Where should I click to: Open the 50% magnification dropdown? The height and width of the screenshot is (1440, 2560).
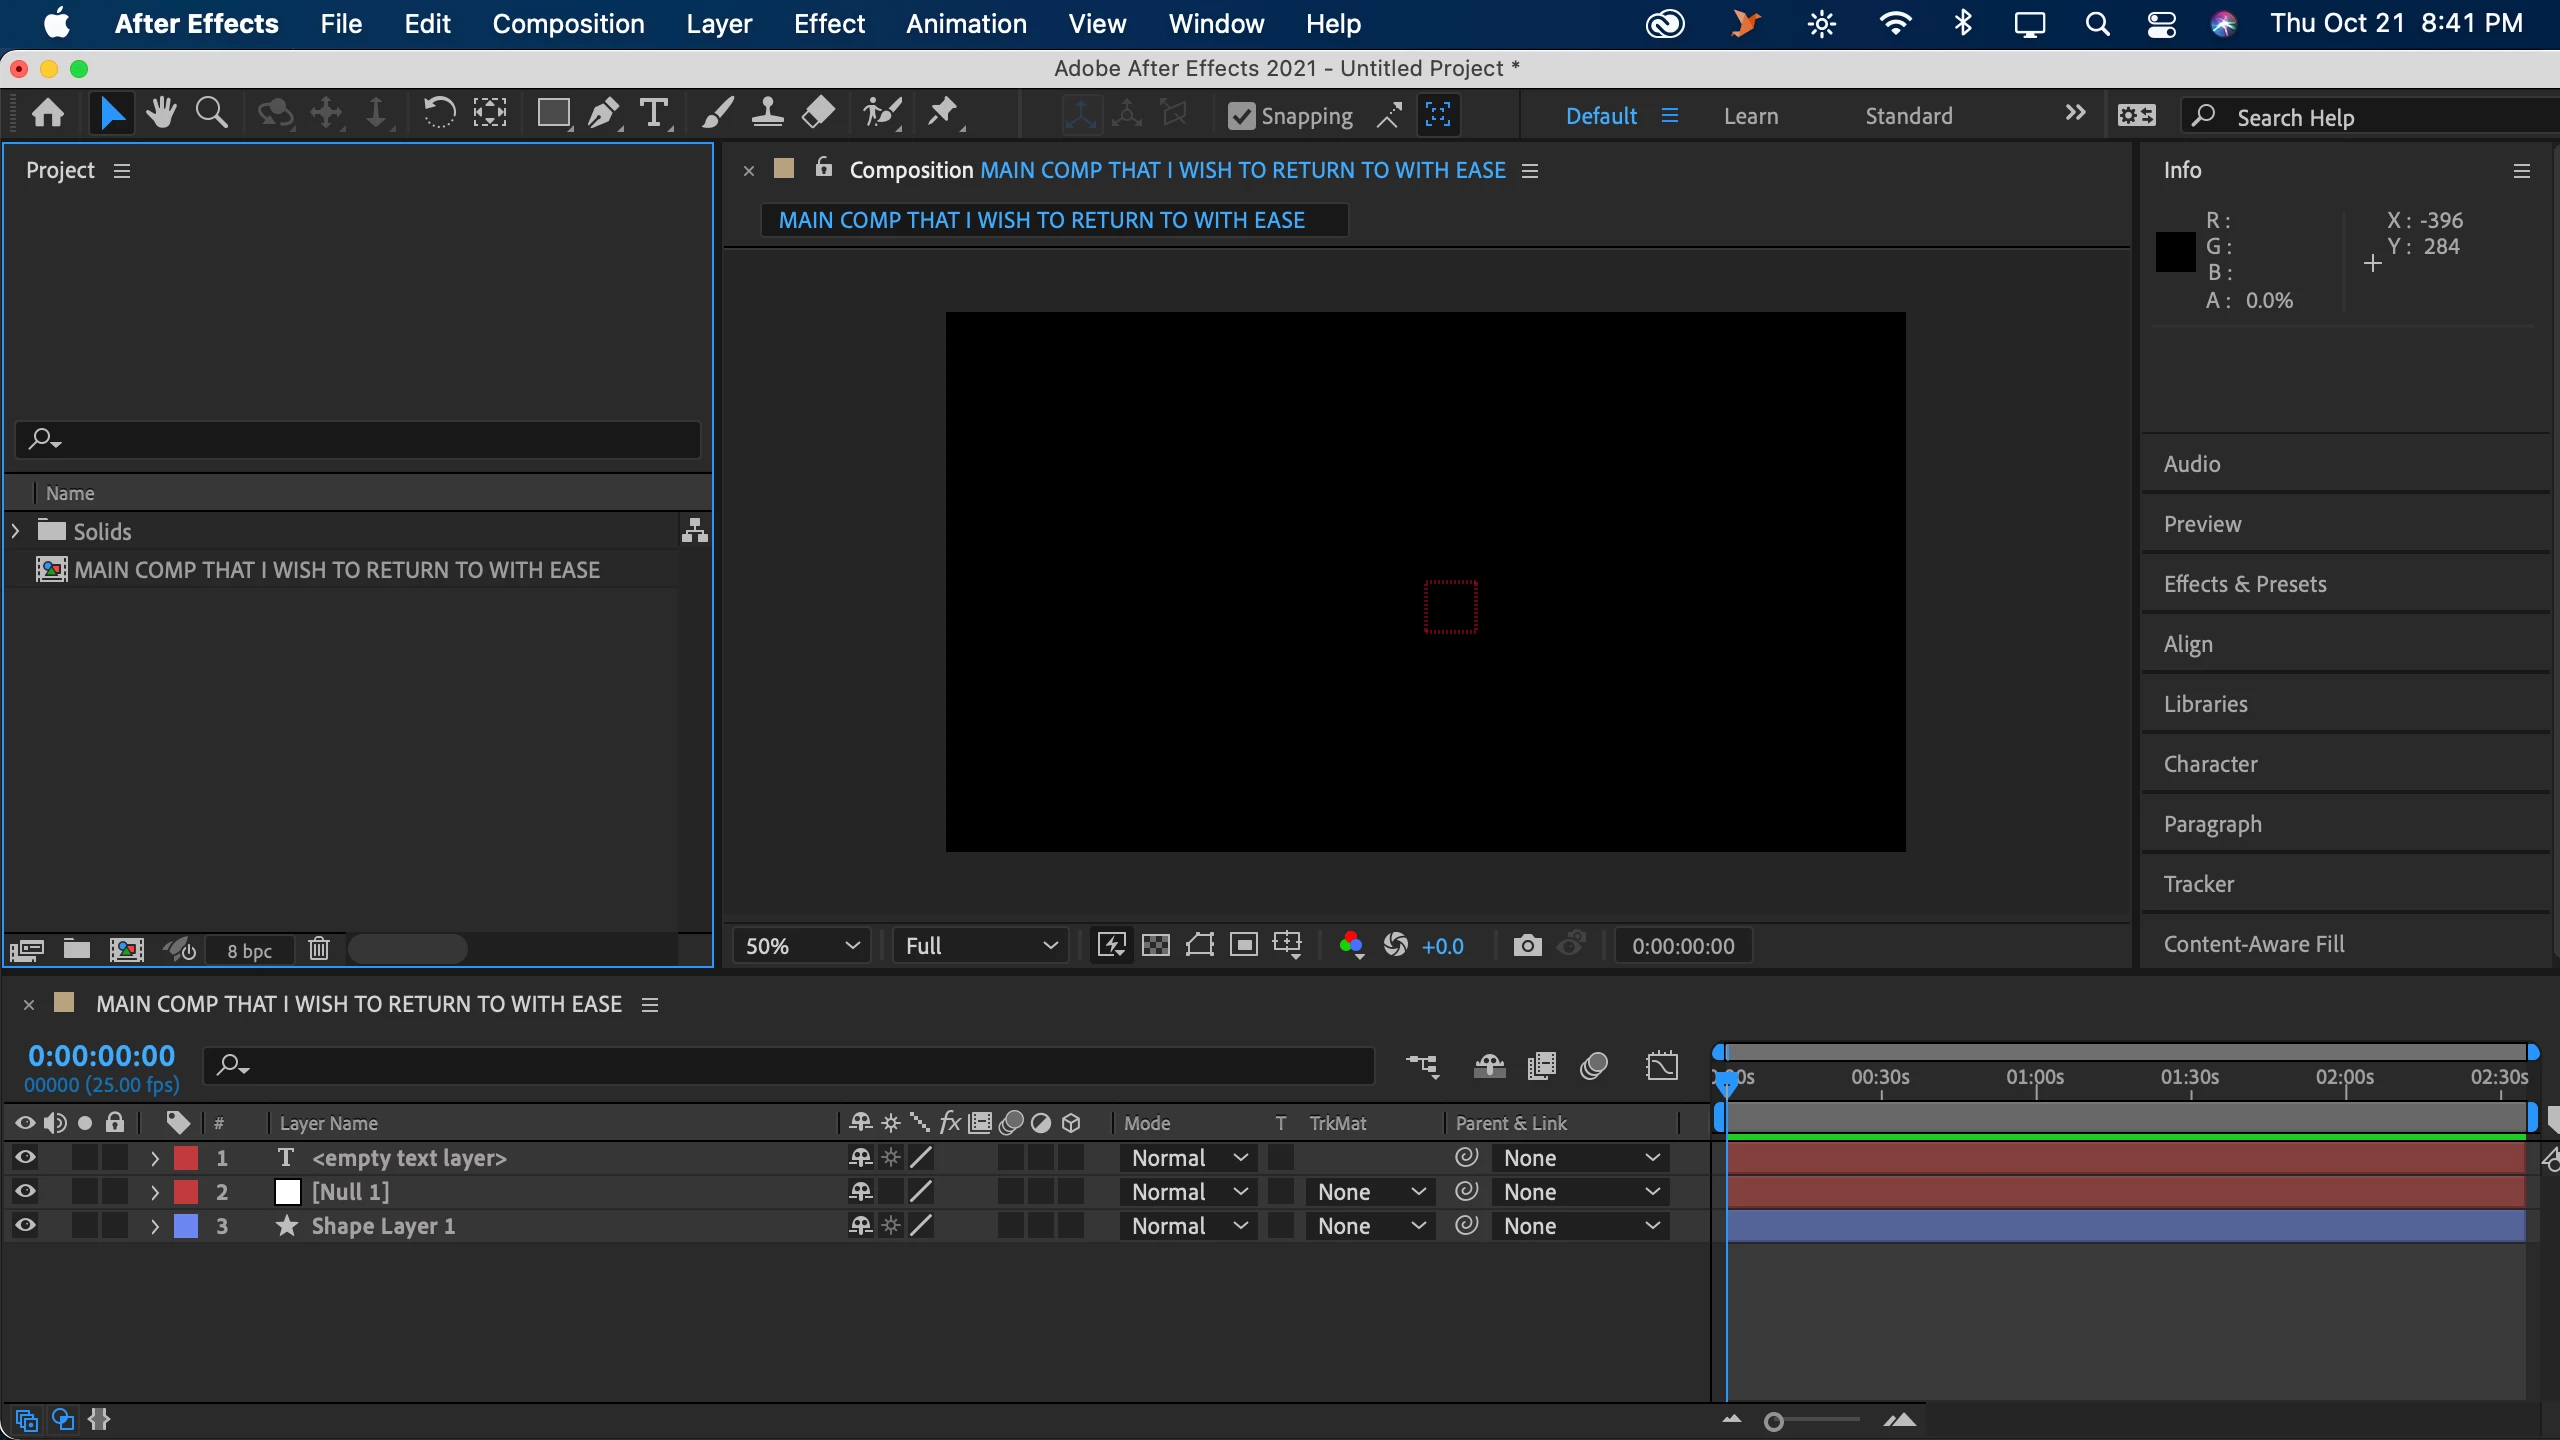click(x=802, y=946)
